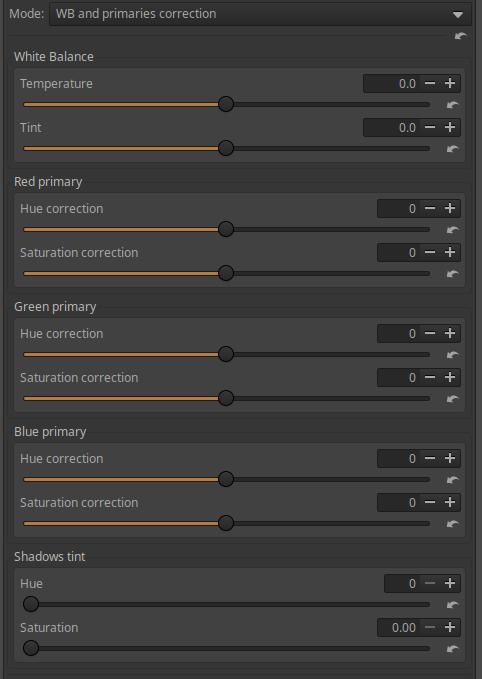This screenshot has height=679, width=482.
Task: Reset Green primary Saturation correction
Action: 453,398
